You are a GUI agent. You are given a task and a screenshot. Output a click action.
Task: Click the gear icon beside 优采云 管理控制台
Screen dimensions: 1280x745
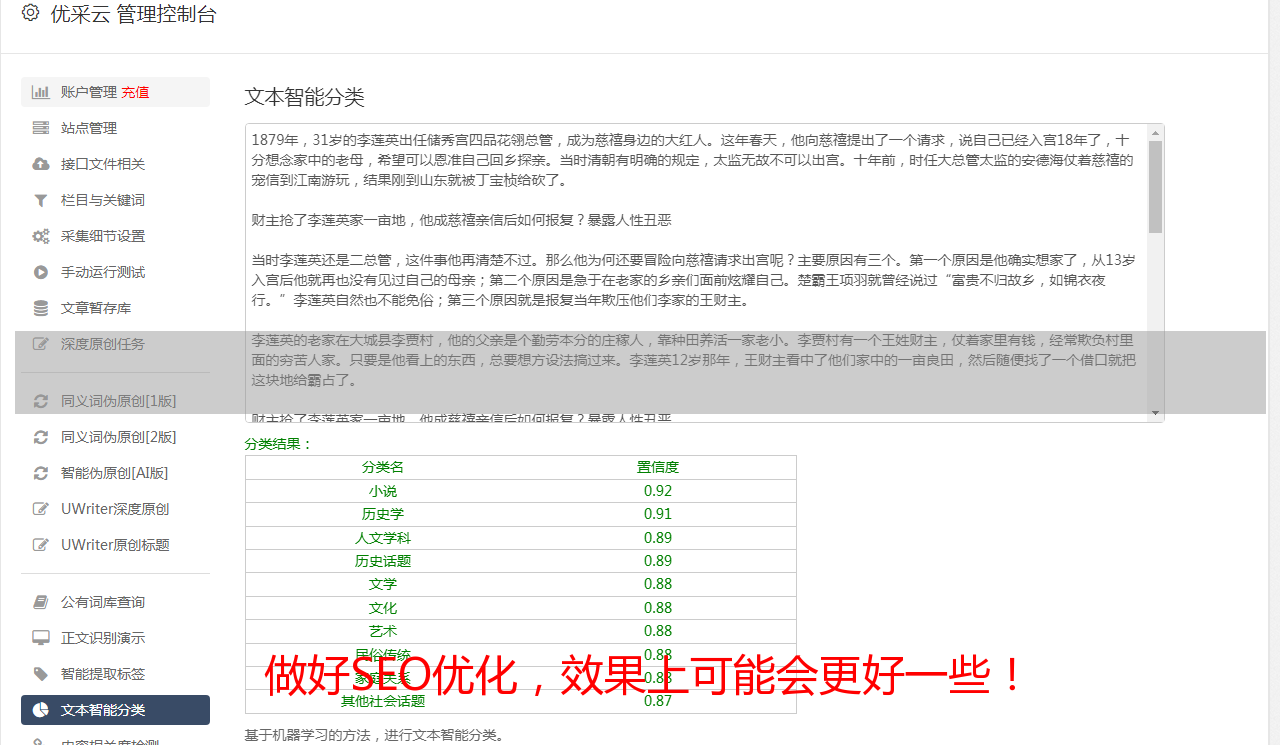[x=30, y=13]
